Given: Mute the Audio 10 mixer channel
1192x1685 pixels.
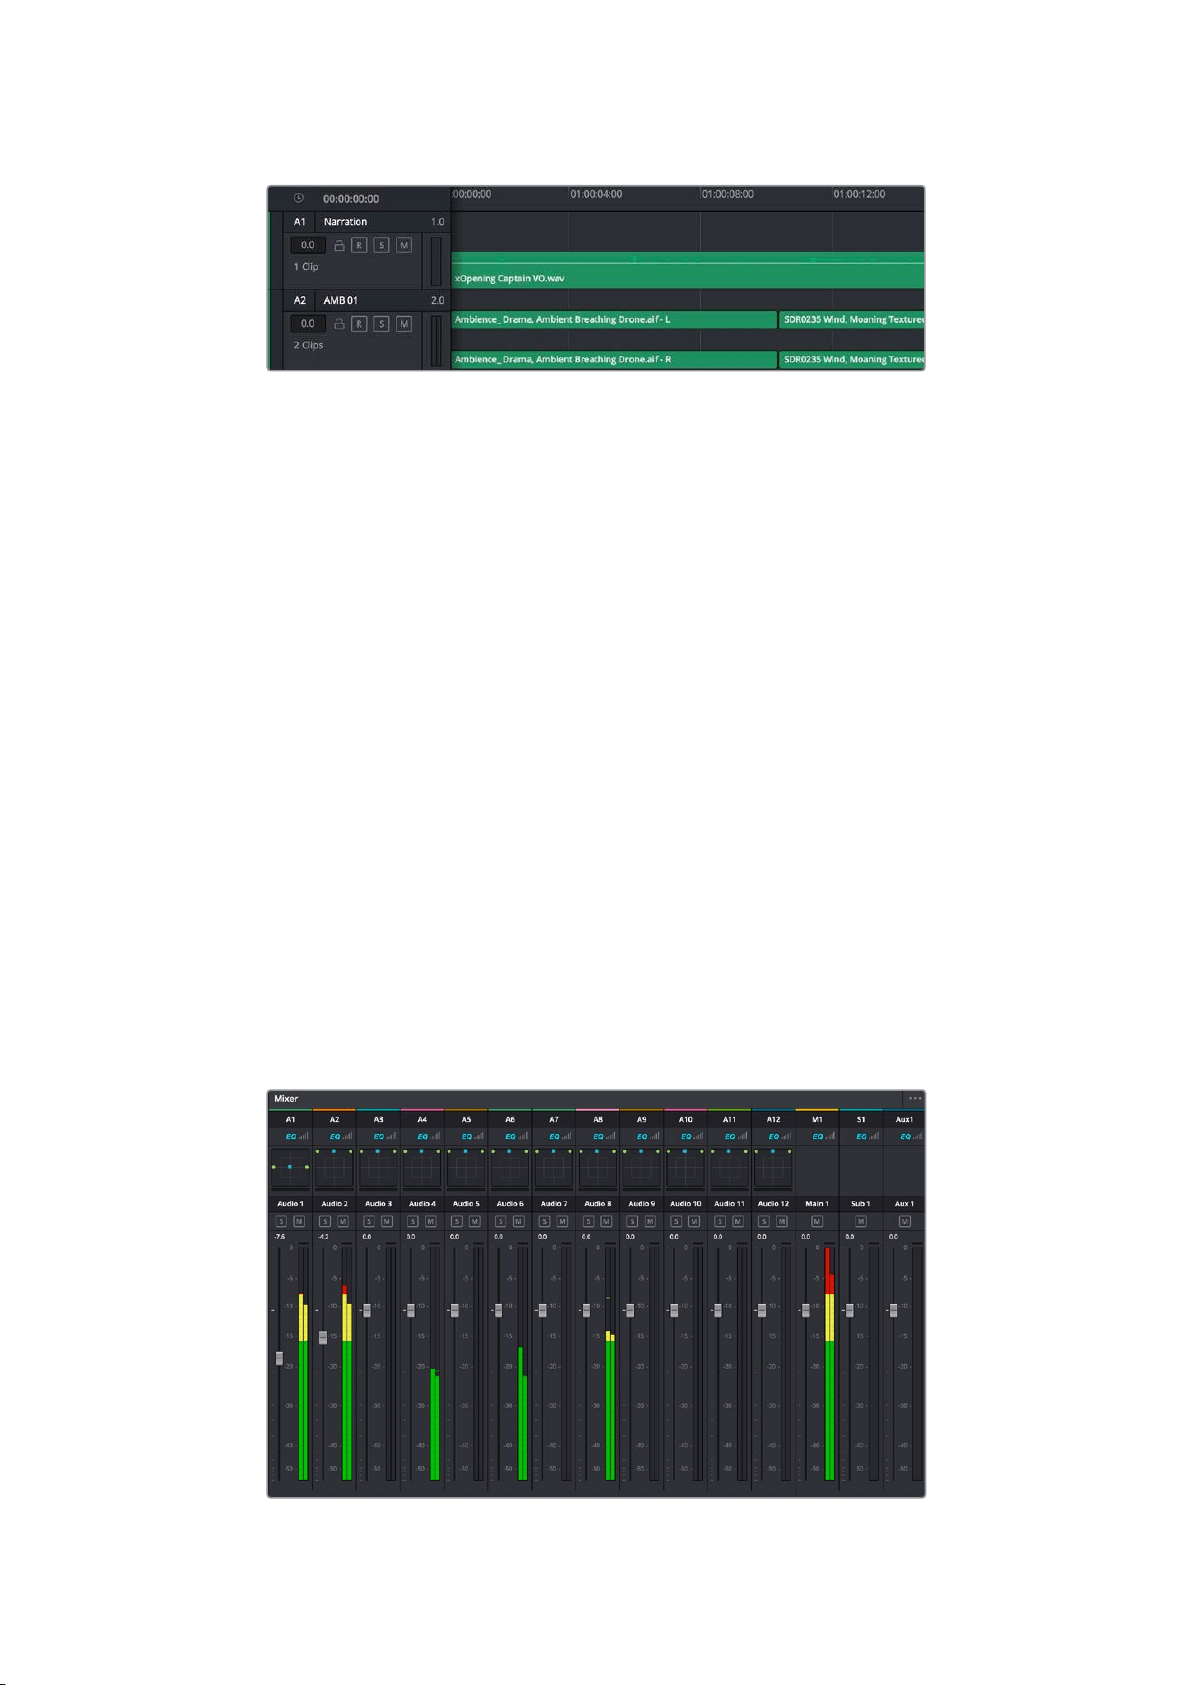Looking at the screenshot, I should pos(694,1221).
